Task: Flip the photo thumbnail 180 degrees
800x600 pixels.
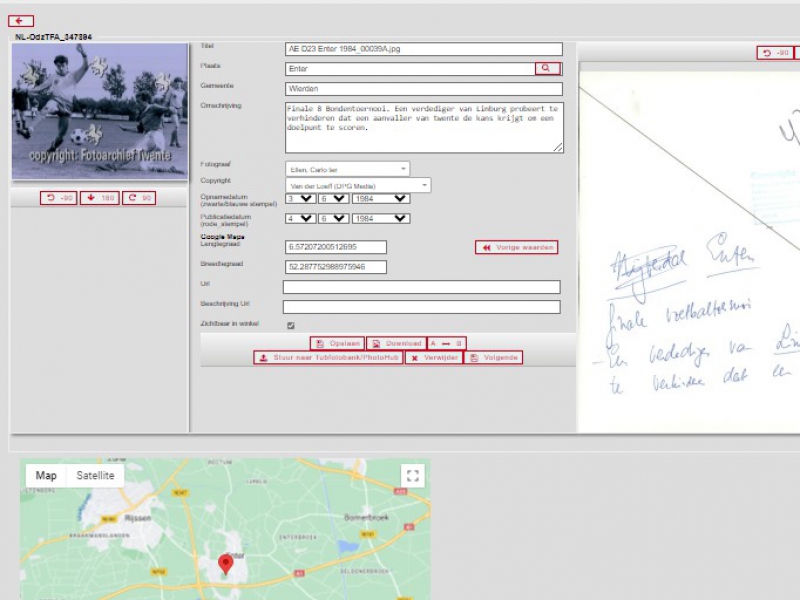Action: tap(100, 198)
